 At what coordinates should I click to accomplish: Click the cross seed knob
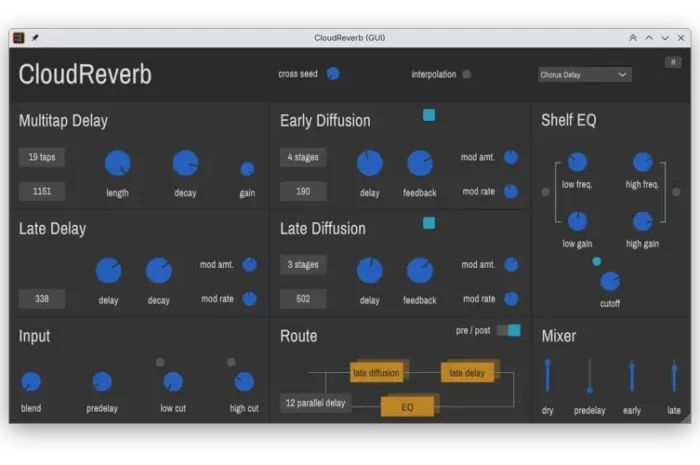coord(333,74)
